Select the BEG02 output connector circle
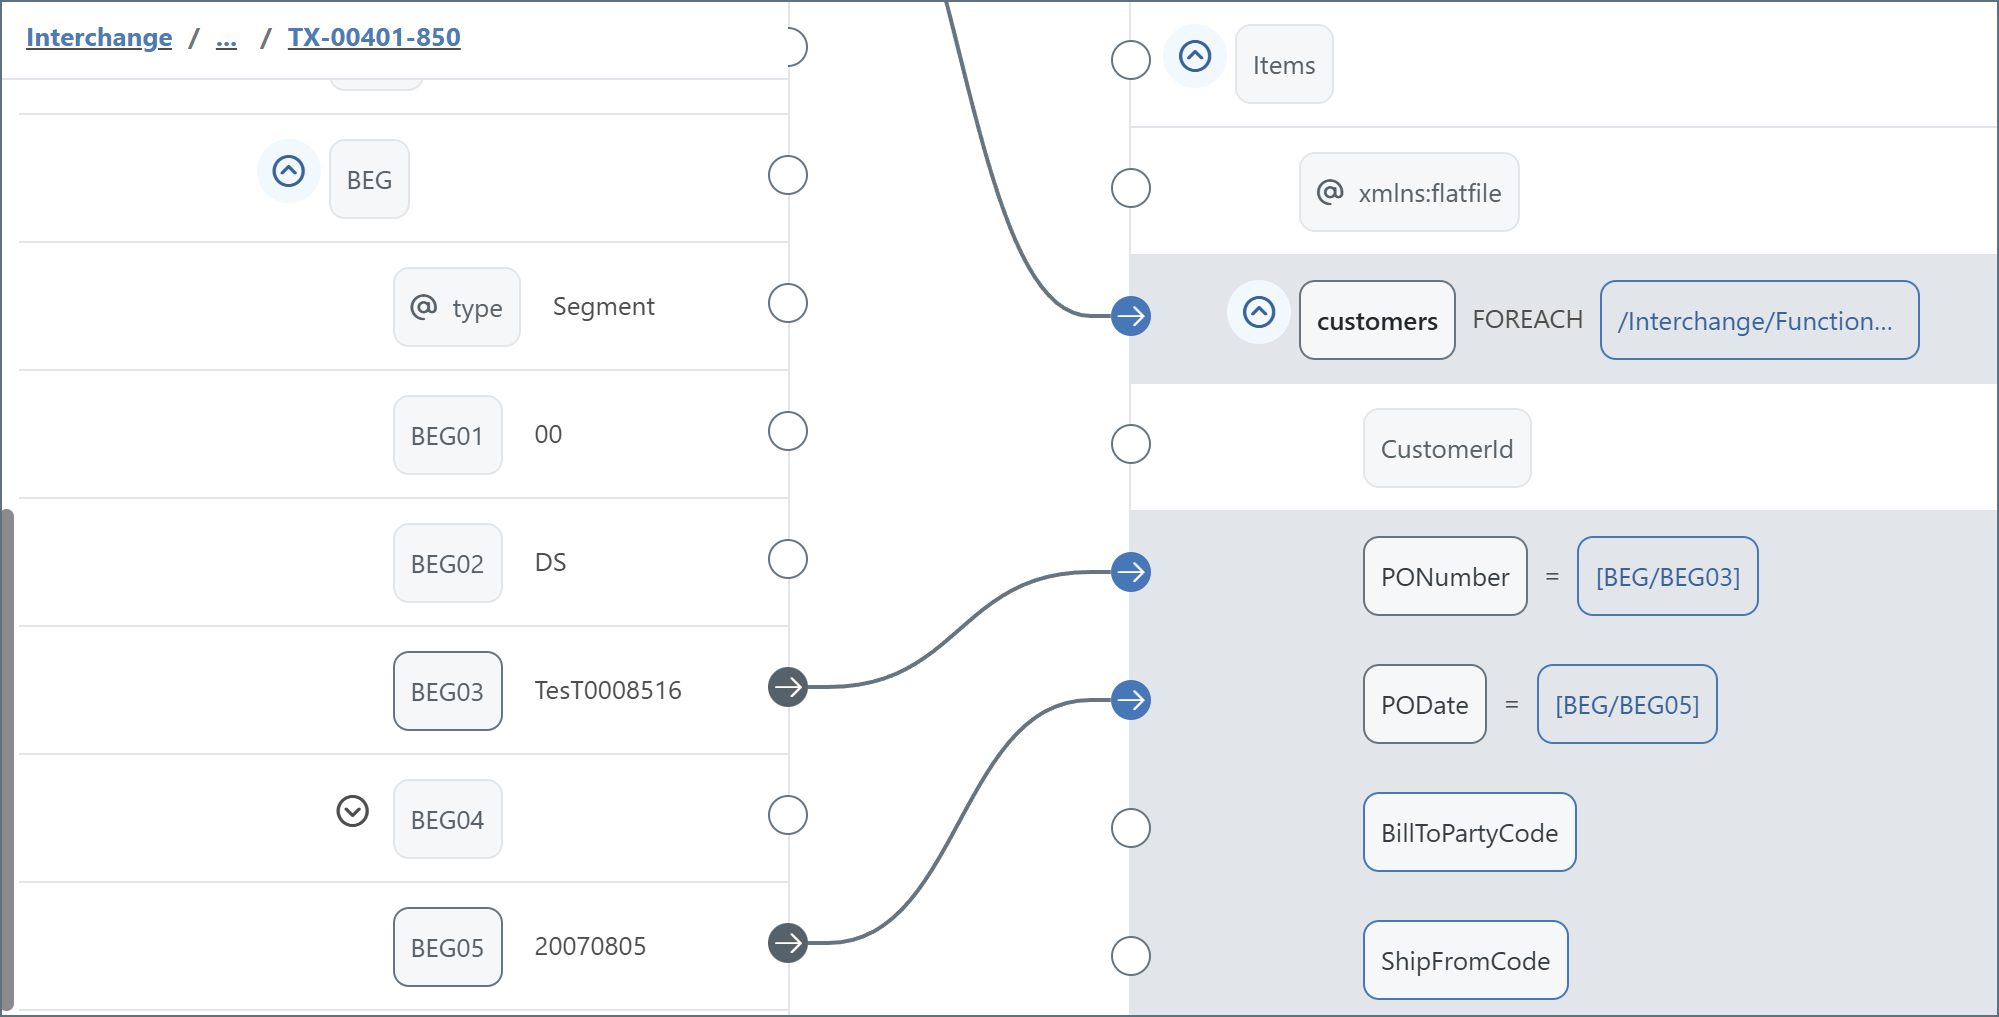 (788, 559)
